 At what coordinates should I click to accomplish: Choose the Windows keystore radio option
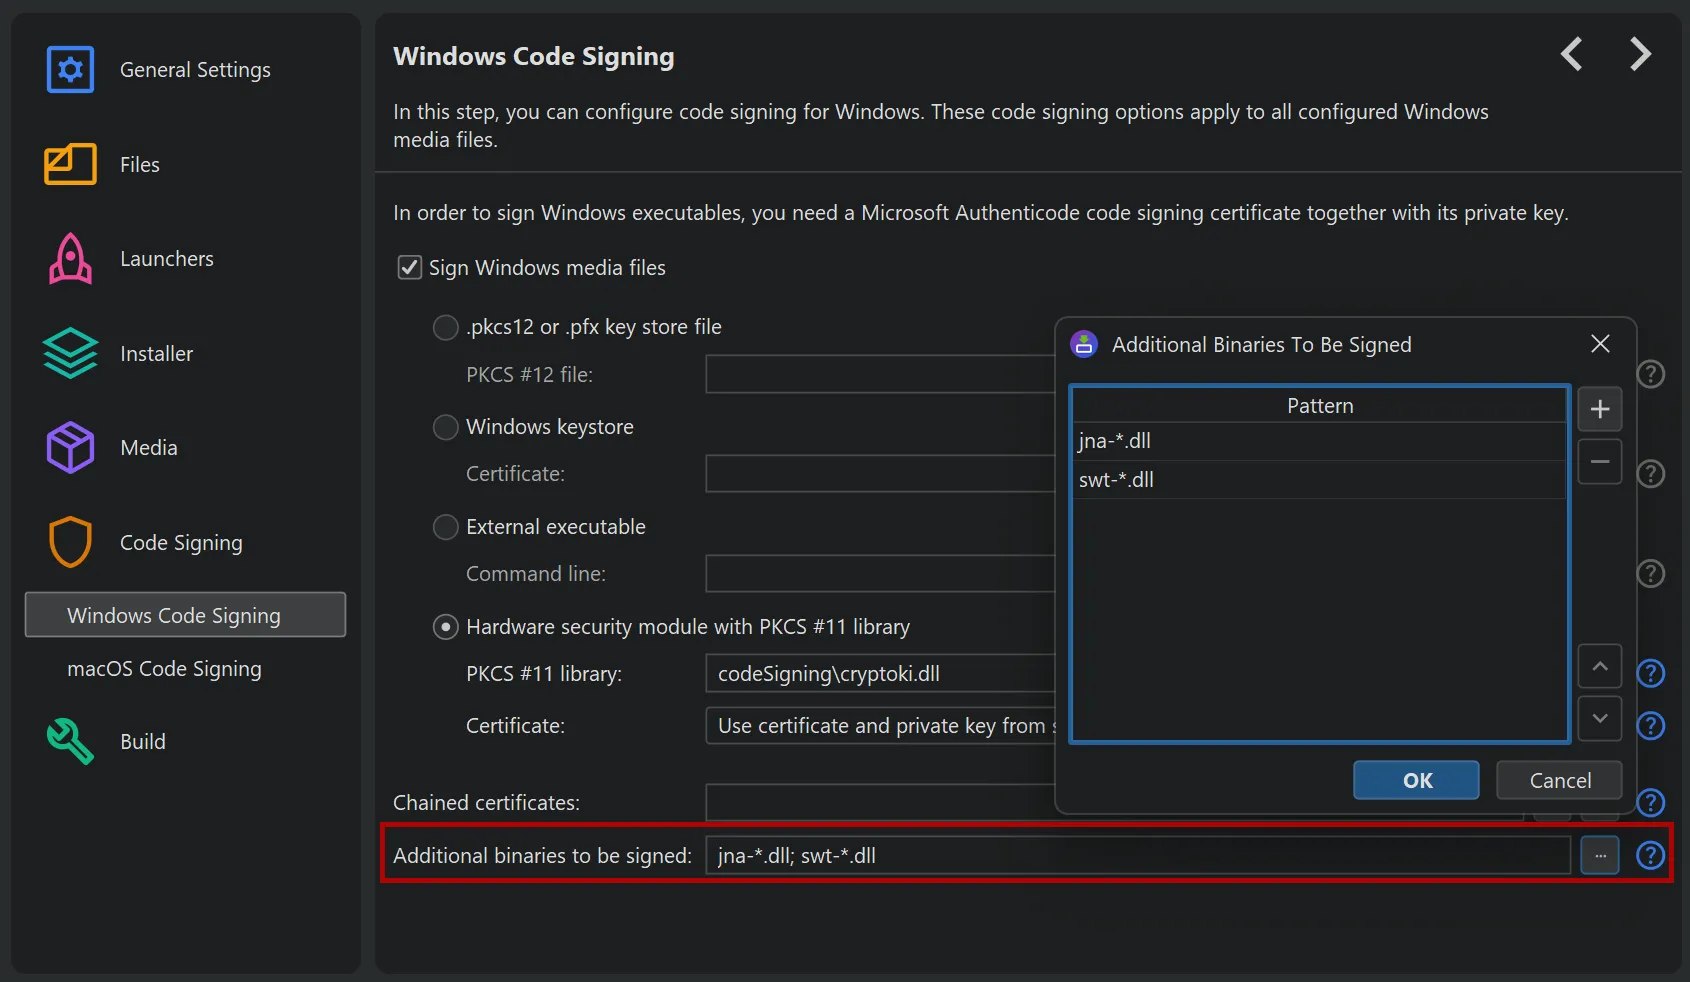coord(445,427)
